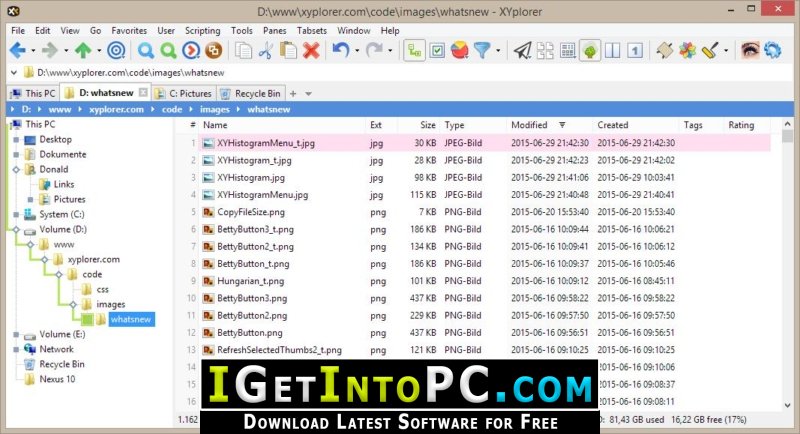Click the blue Undo arrow
Screen dimensions: 800x434
coord(340,50)
